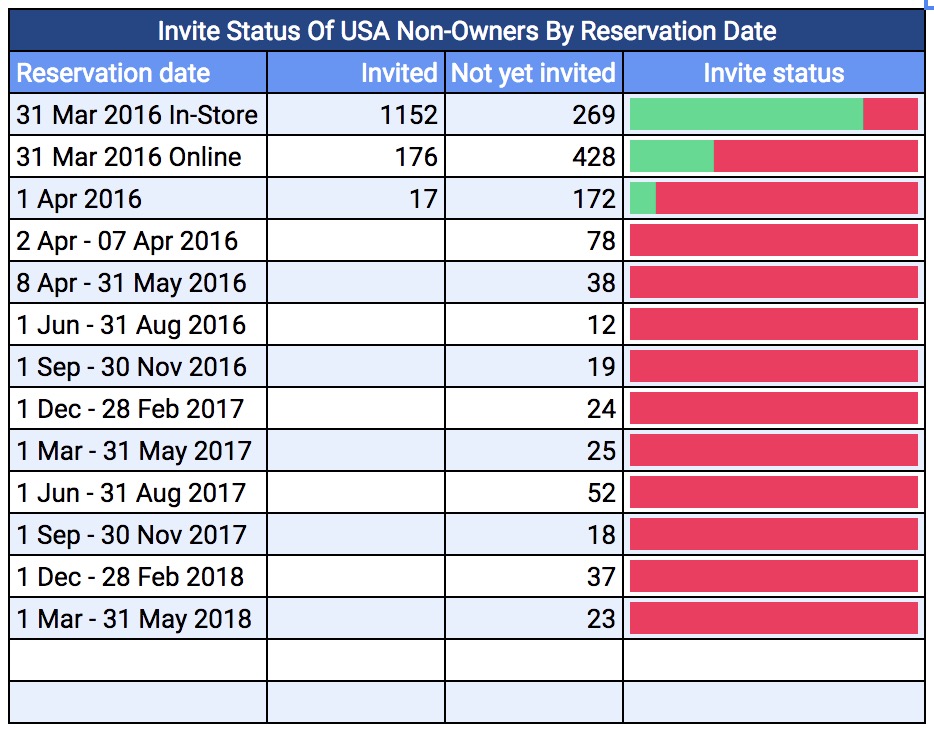
Task: Click the not-yet-invited value 78
Action: (x=601, y=240)
